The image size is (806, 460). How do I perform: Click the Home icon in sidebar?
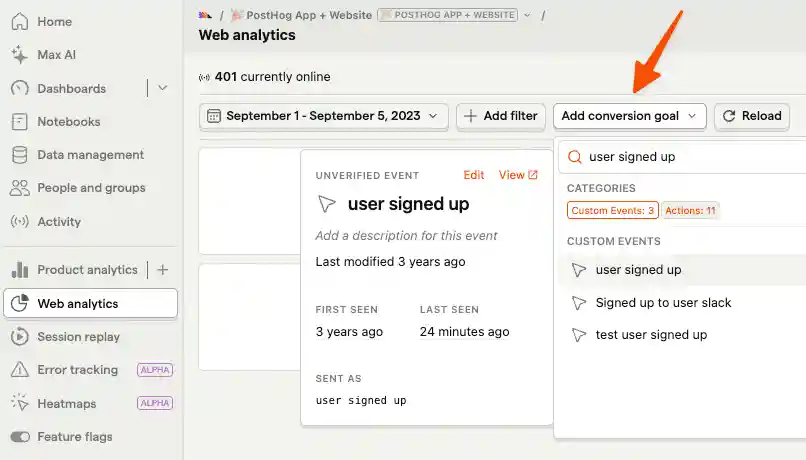pyautogui.click(x=20, y=22)
